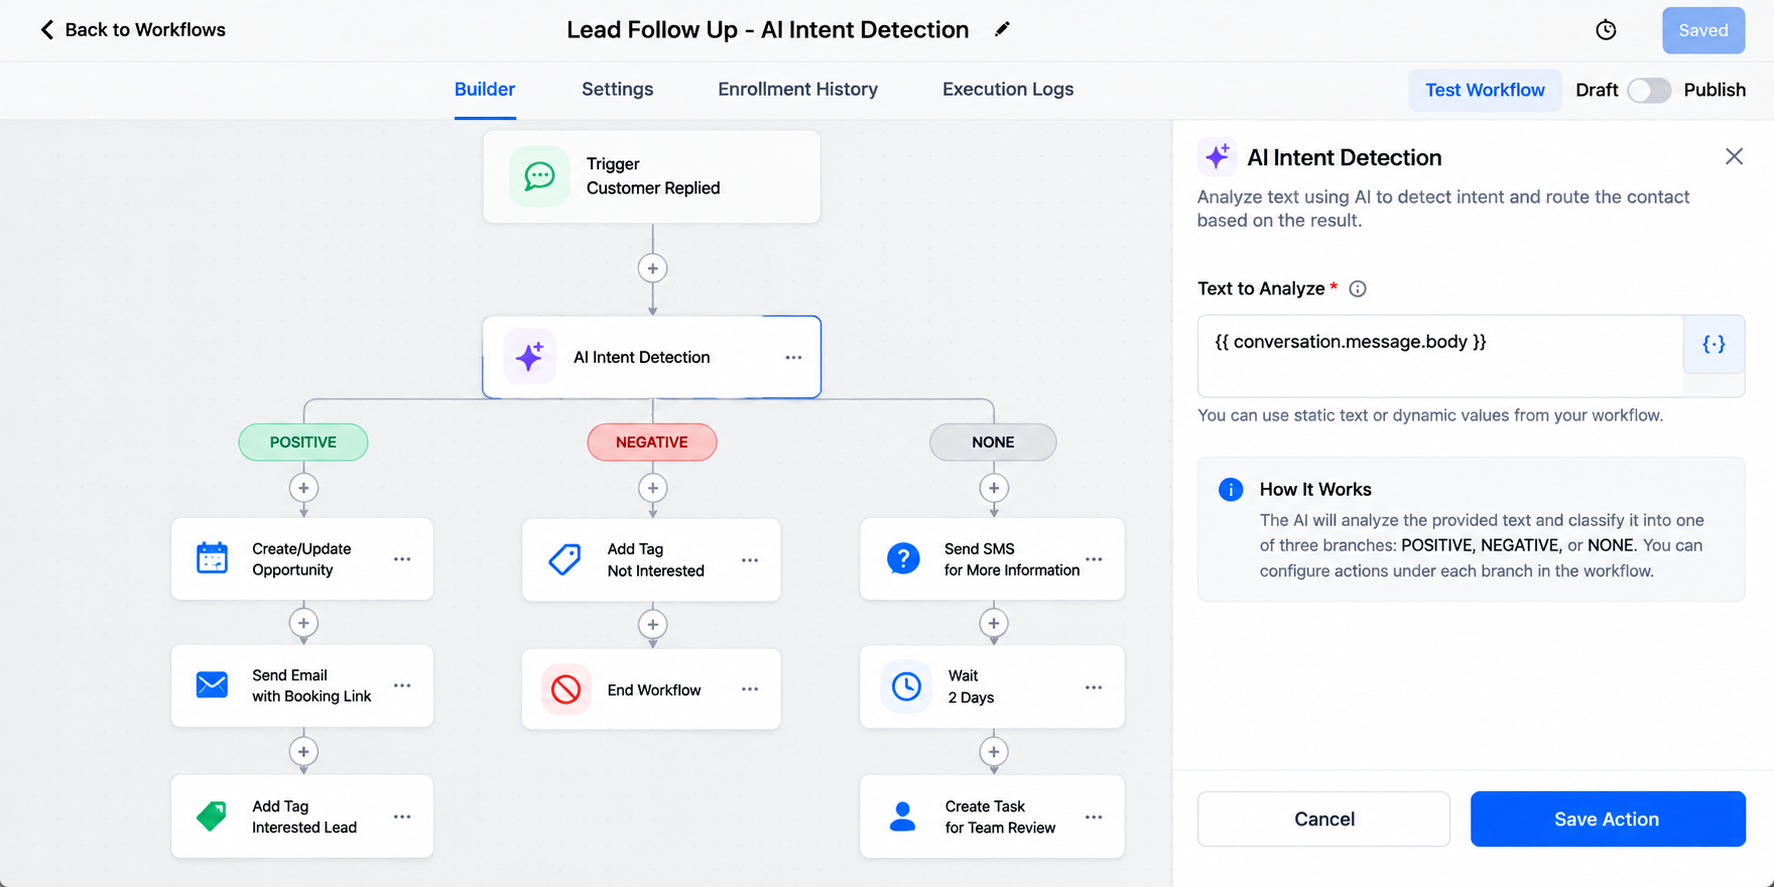The height and width of the screenshot is (887, 1774).
Task: Click the Cancel button
Action: (x=1324, y=819)
